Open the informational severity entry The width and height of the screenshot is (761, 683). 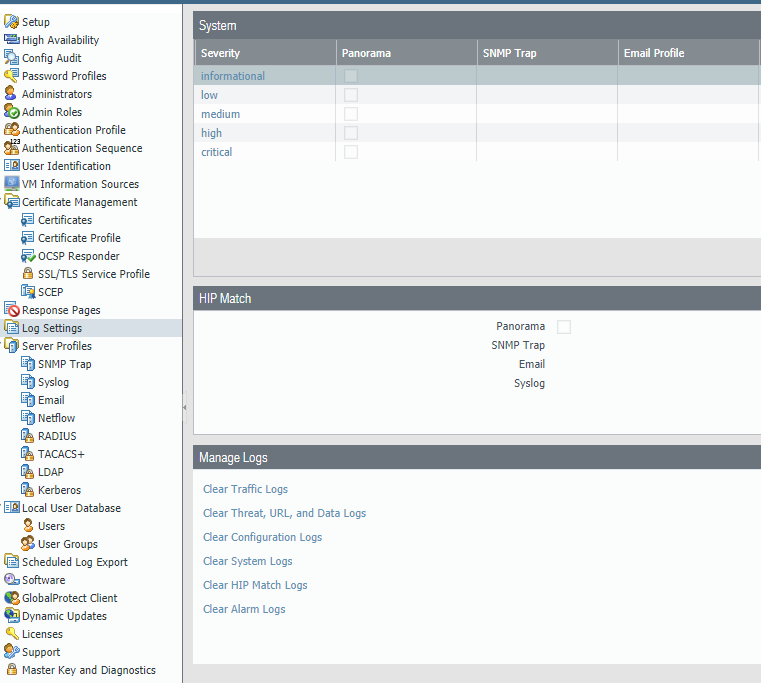click(x=233, y=76)
